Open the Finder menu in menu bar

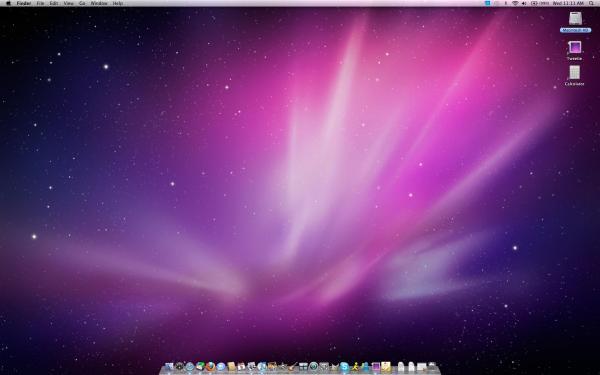(24, 3)
